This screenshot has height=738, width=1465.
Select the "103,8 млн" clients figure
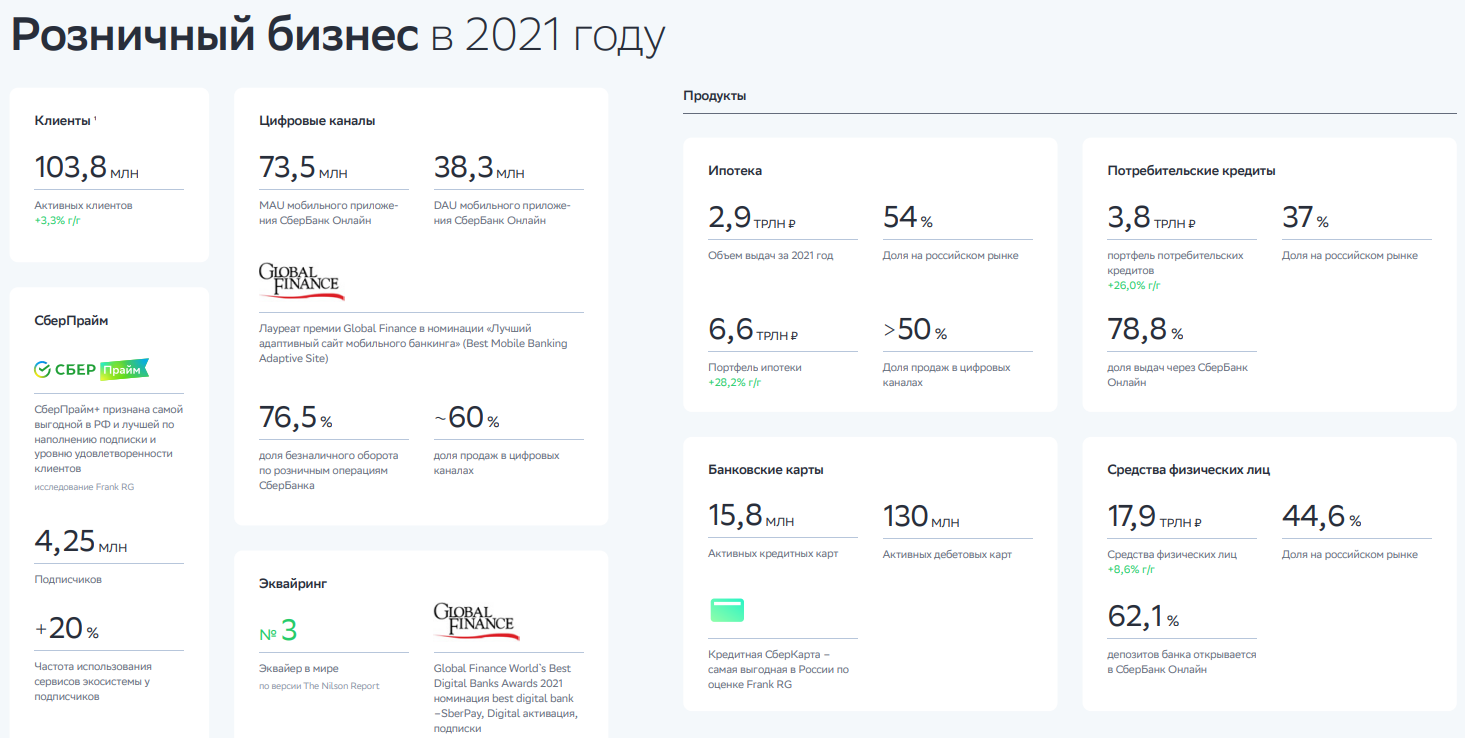click(87, 167)
